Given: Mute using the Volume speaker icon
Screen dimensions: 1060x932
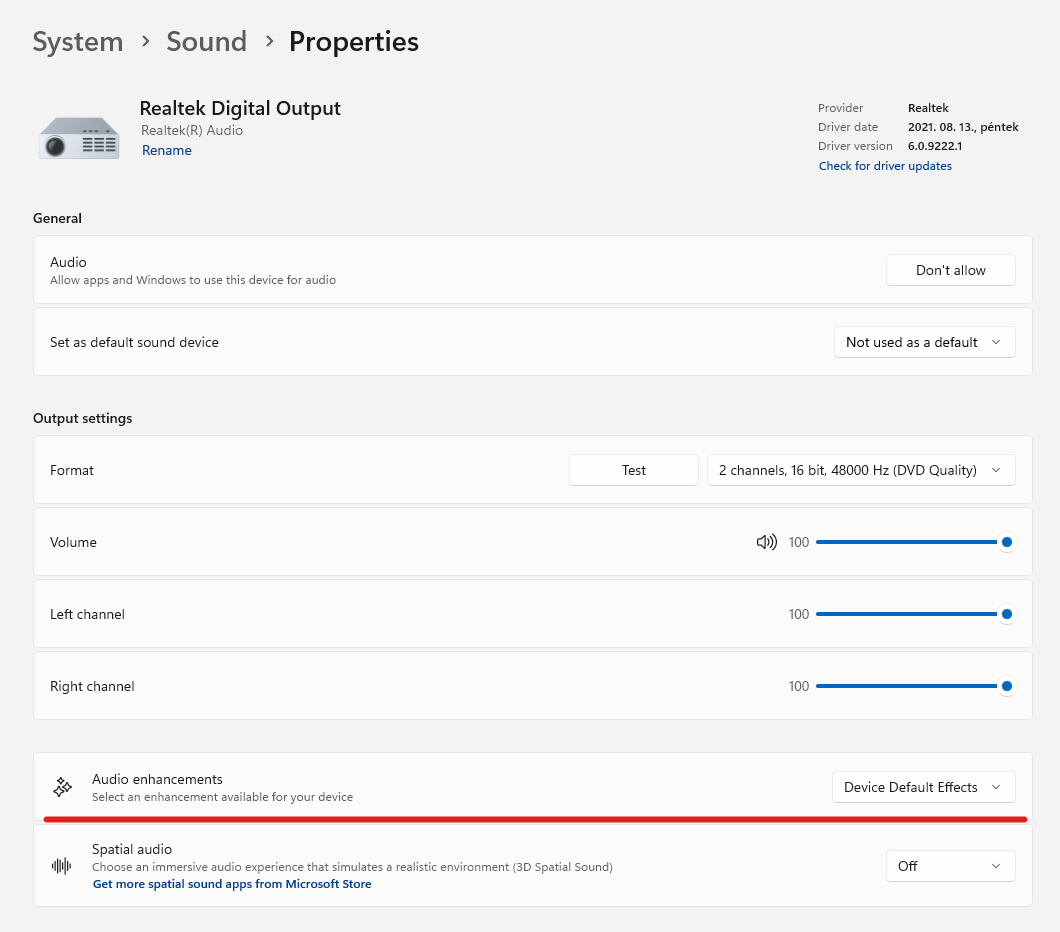Looking at the screenshot, I should (767, 542).
